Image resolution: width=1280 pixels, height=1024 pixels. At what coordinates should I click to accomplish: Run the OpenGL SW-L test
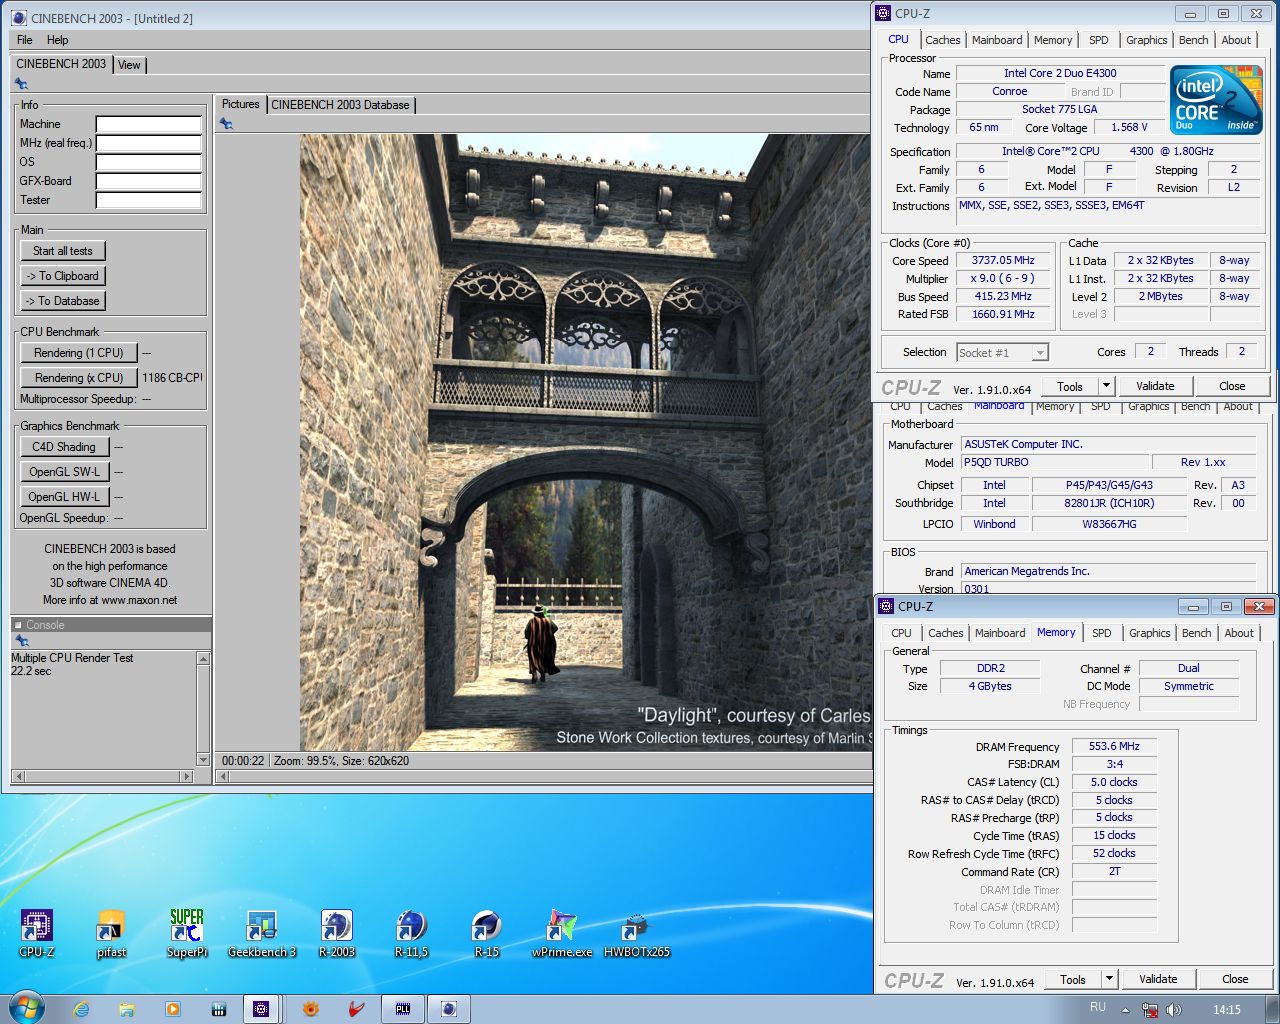(x=64, y=472)
